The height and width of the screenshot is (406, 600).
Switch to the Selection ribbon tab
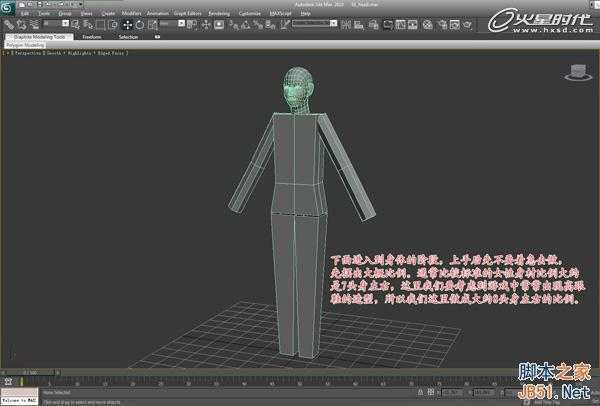coord(128,37)
